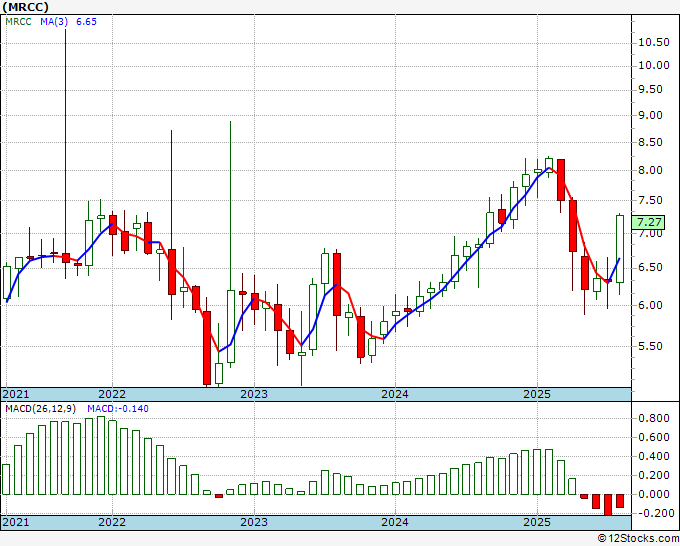This screenshot has width=680, height=546.
Task: Click 2021 on the MACD panel timeline
Action: click(x=16, y=522)
